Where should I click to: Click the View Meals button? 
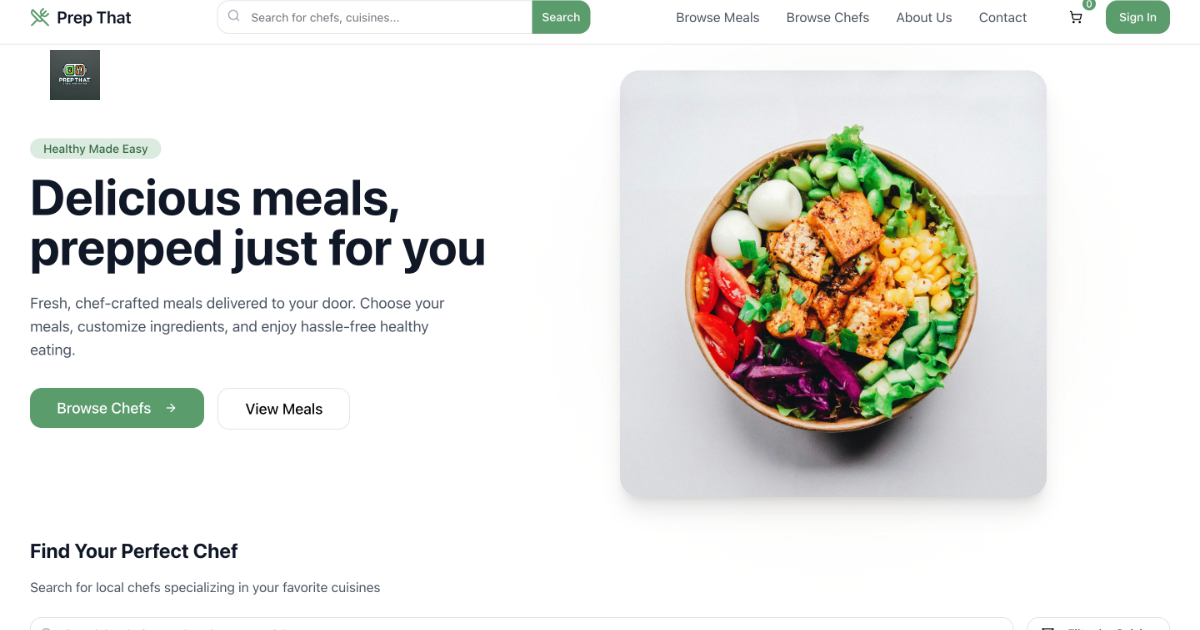(284, 409)
